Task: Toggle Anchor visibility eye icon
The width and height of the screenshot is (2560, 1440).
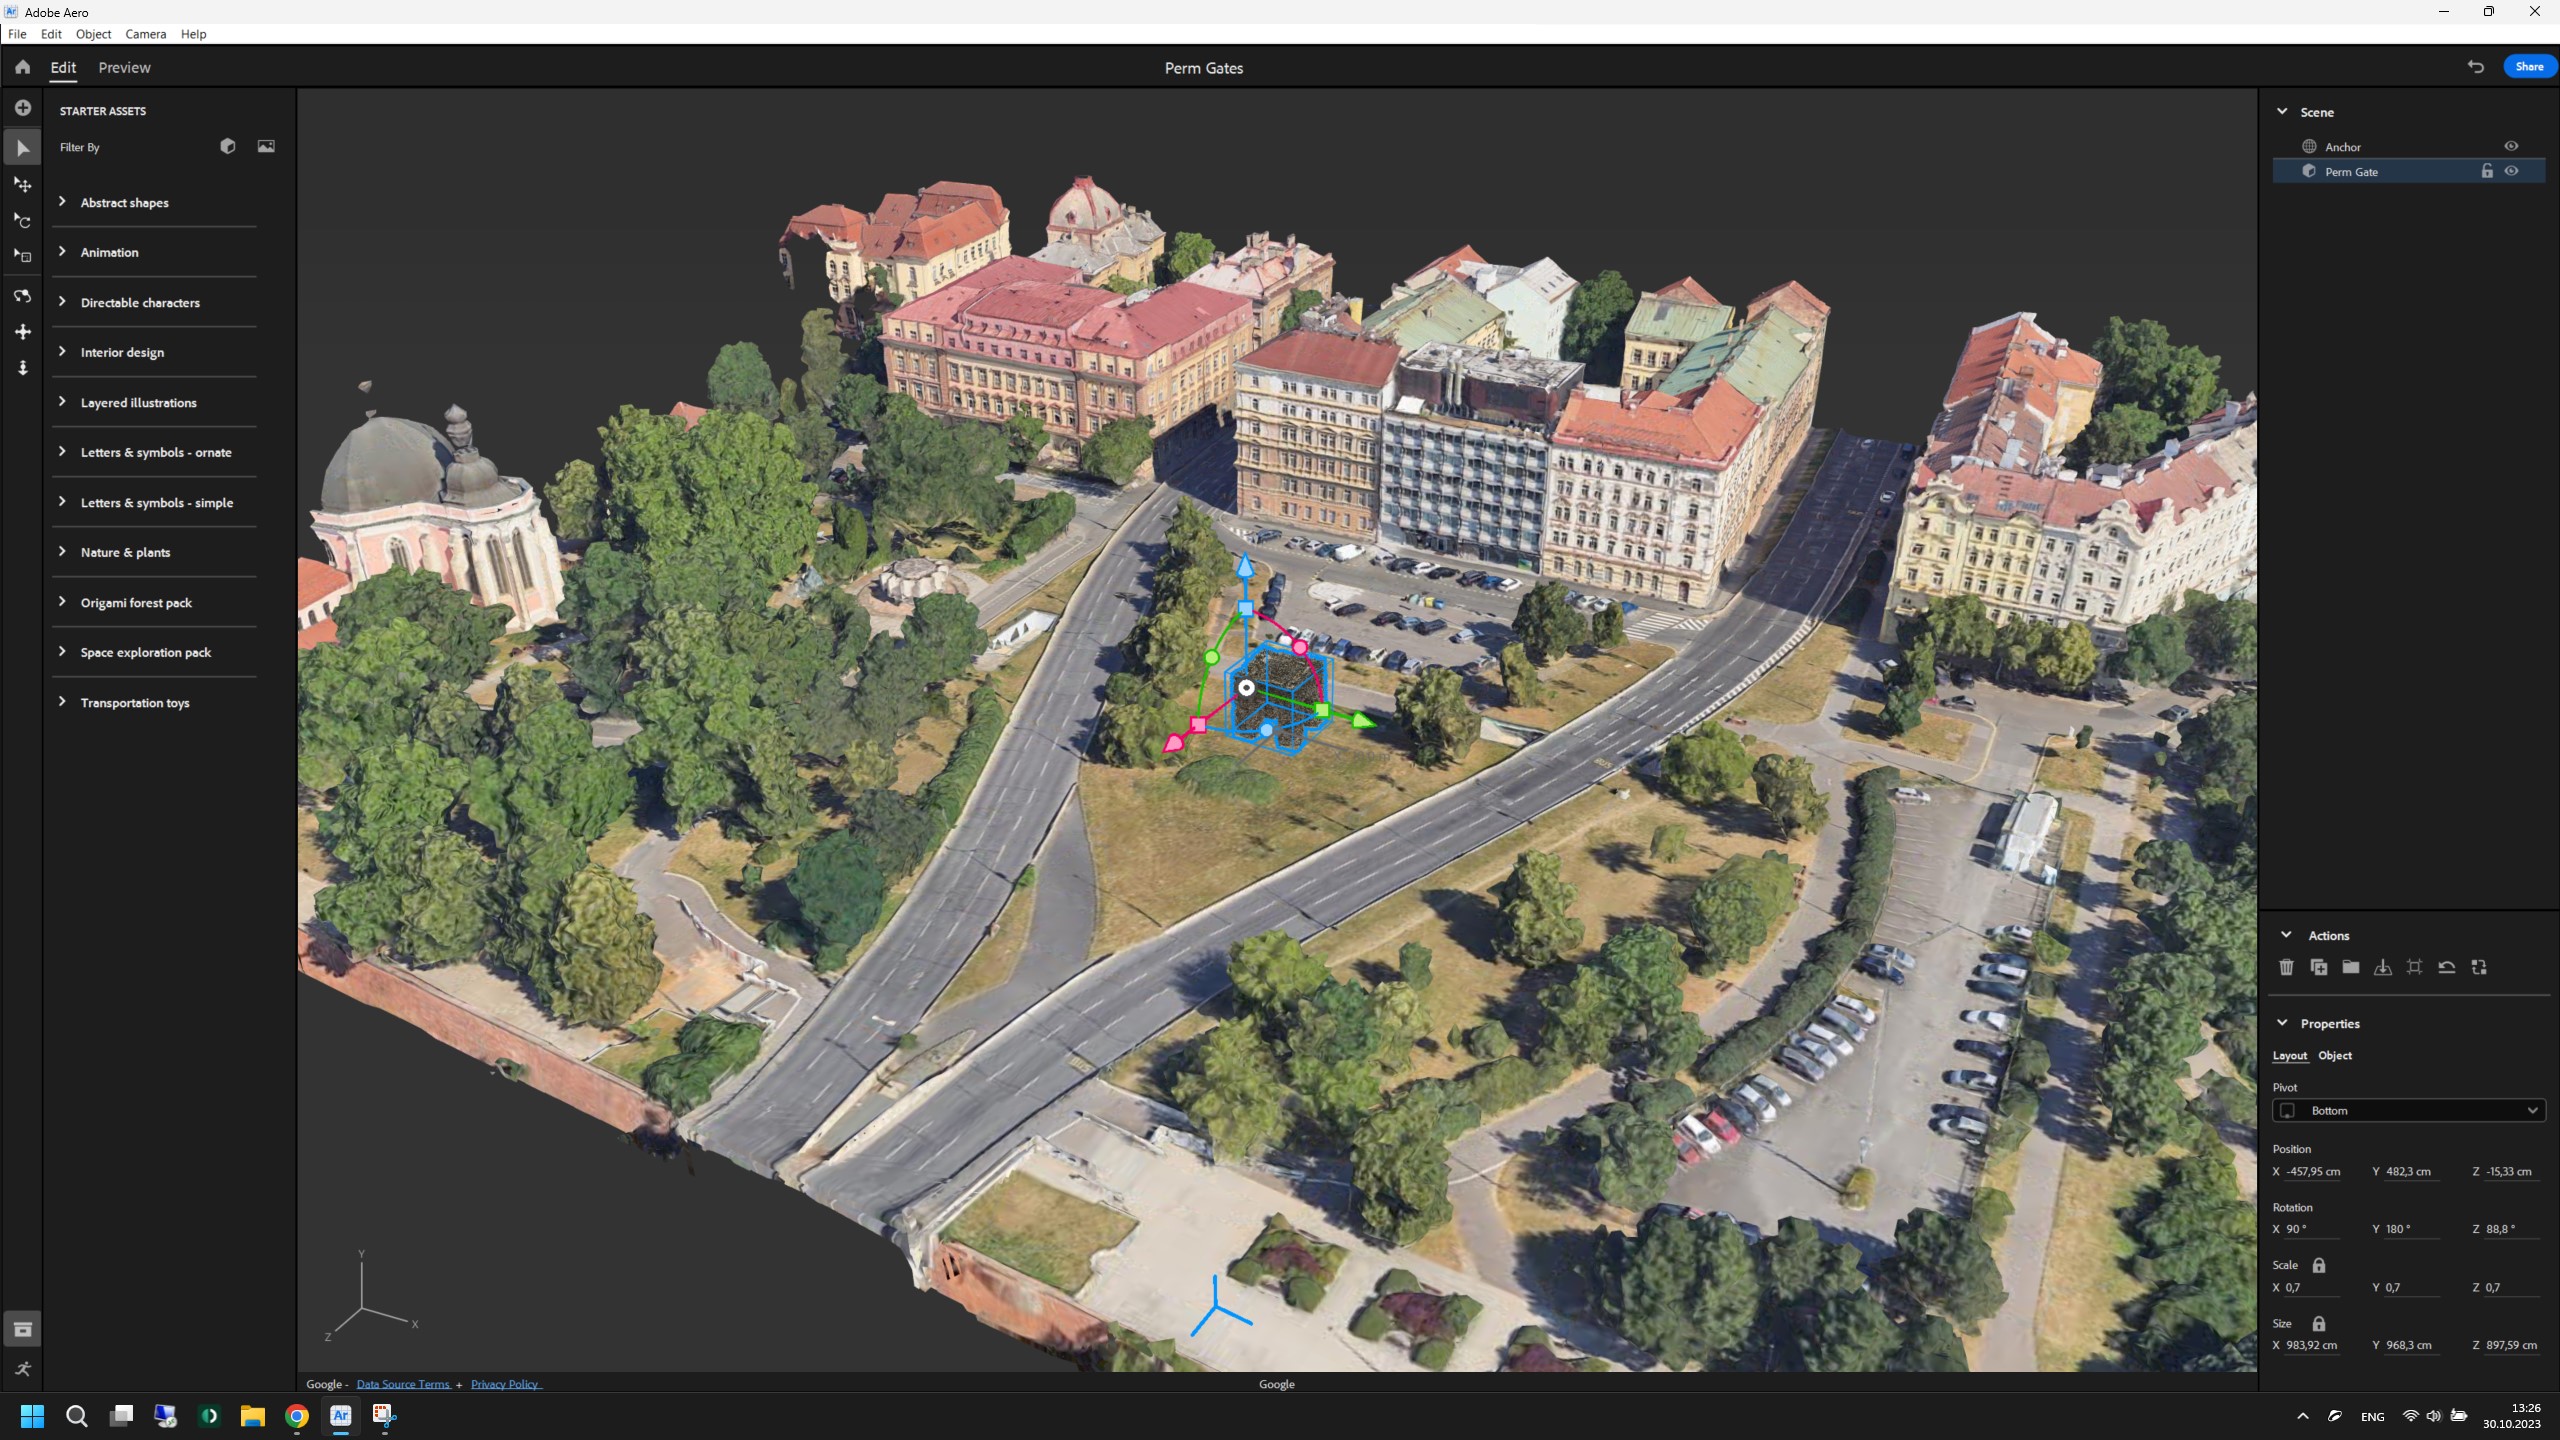Action: pyautogui.click(x=2511, y=146)
